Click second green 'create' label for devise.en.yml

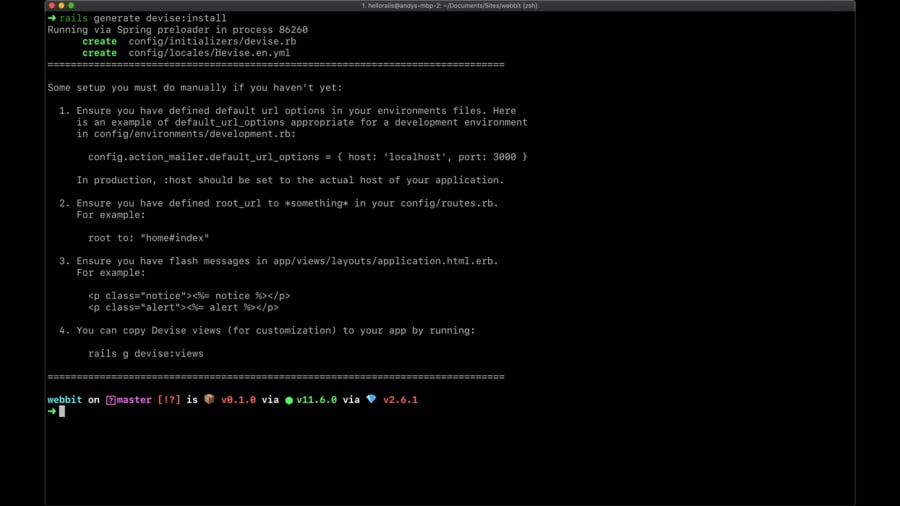point(99,53)
